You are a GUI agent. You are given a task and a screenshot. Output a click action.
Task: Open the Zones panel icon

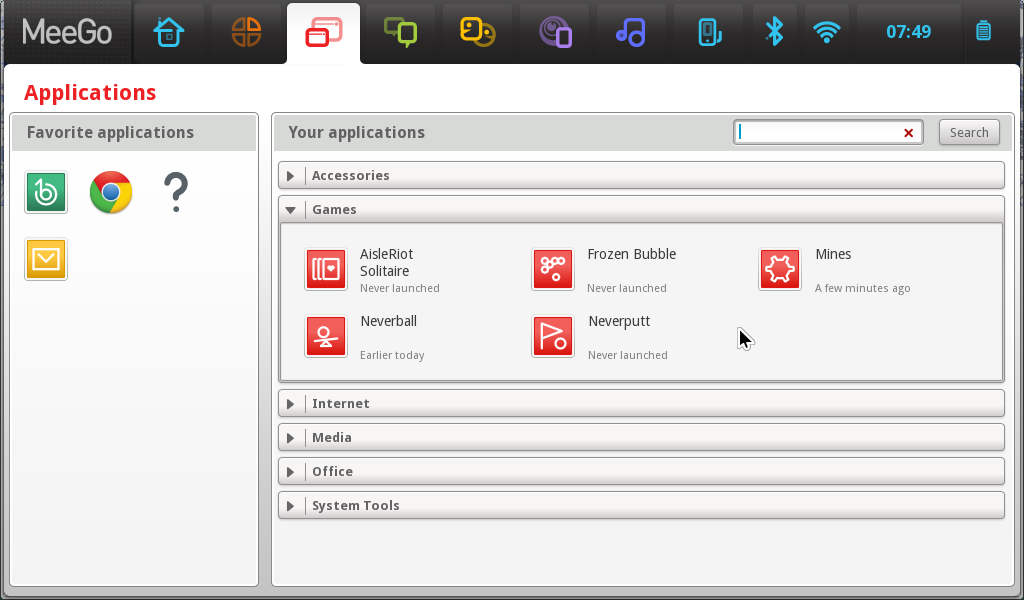click(x=246, y=32)
